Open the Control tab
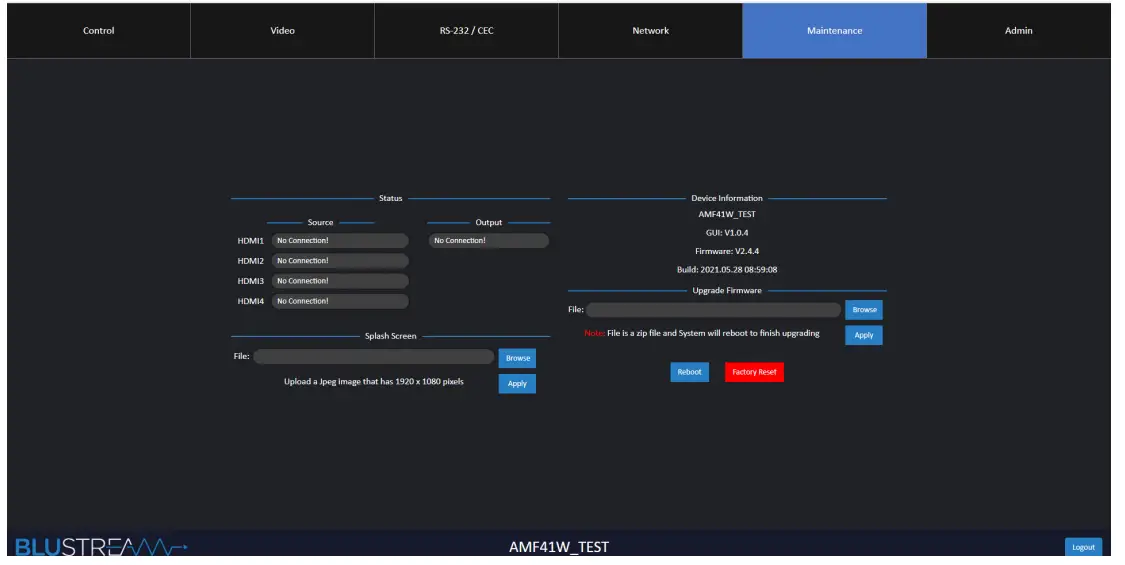This screenshot has width=1125, height=565. (x=99, y=31)
